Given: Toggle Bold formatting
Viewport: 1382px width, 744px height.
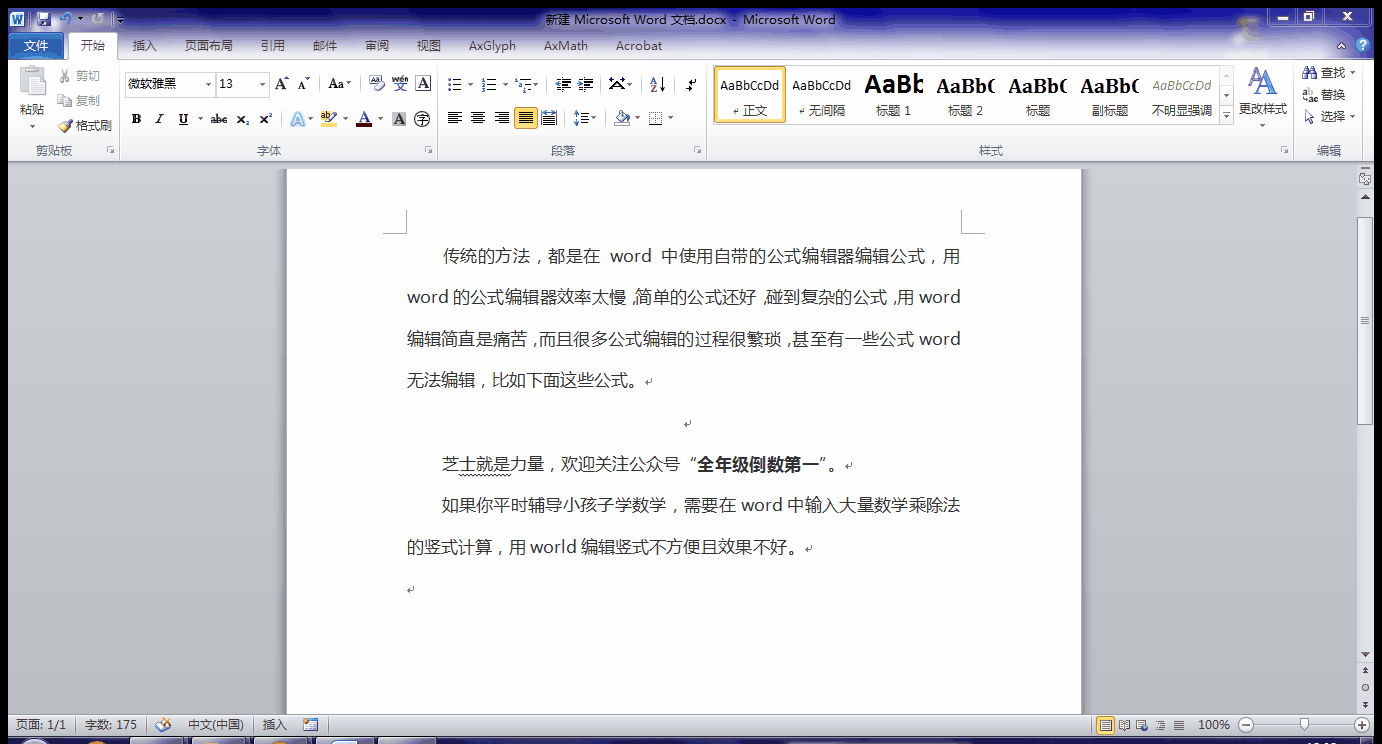Looking at the screenshot, I should coord(136,119).
